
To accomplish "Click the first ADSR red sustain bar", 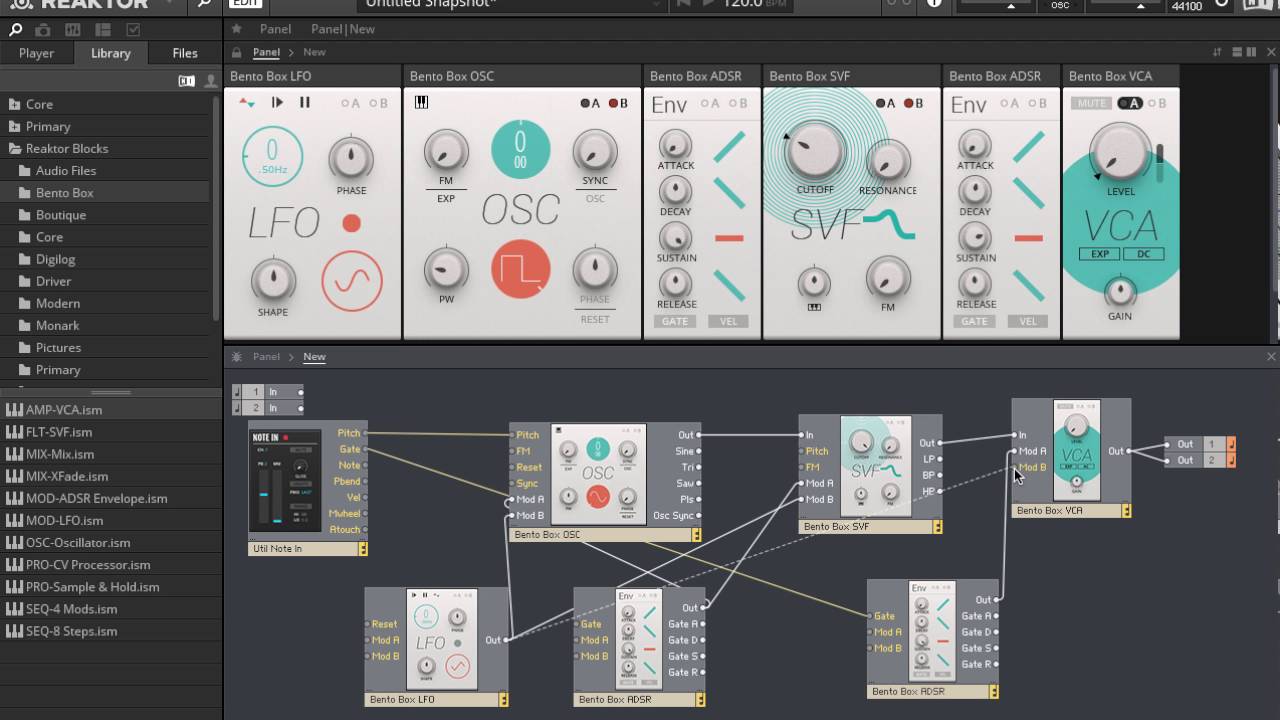I will point(729,238).
